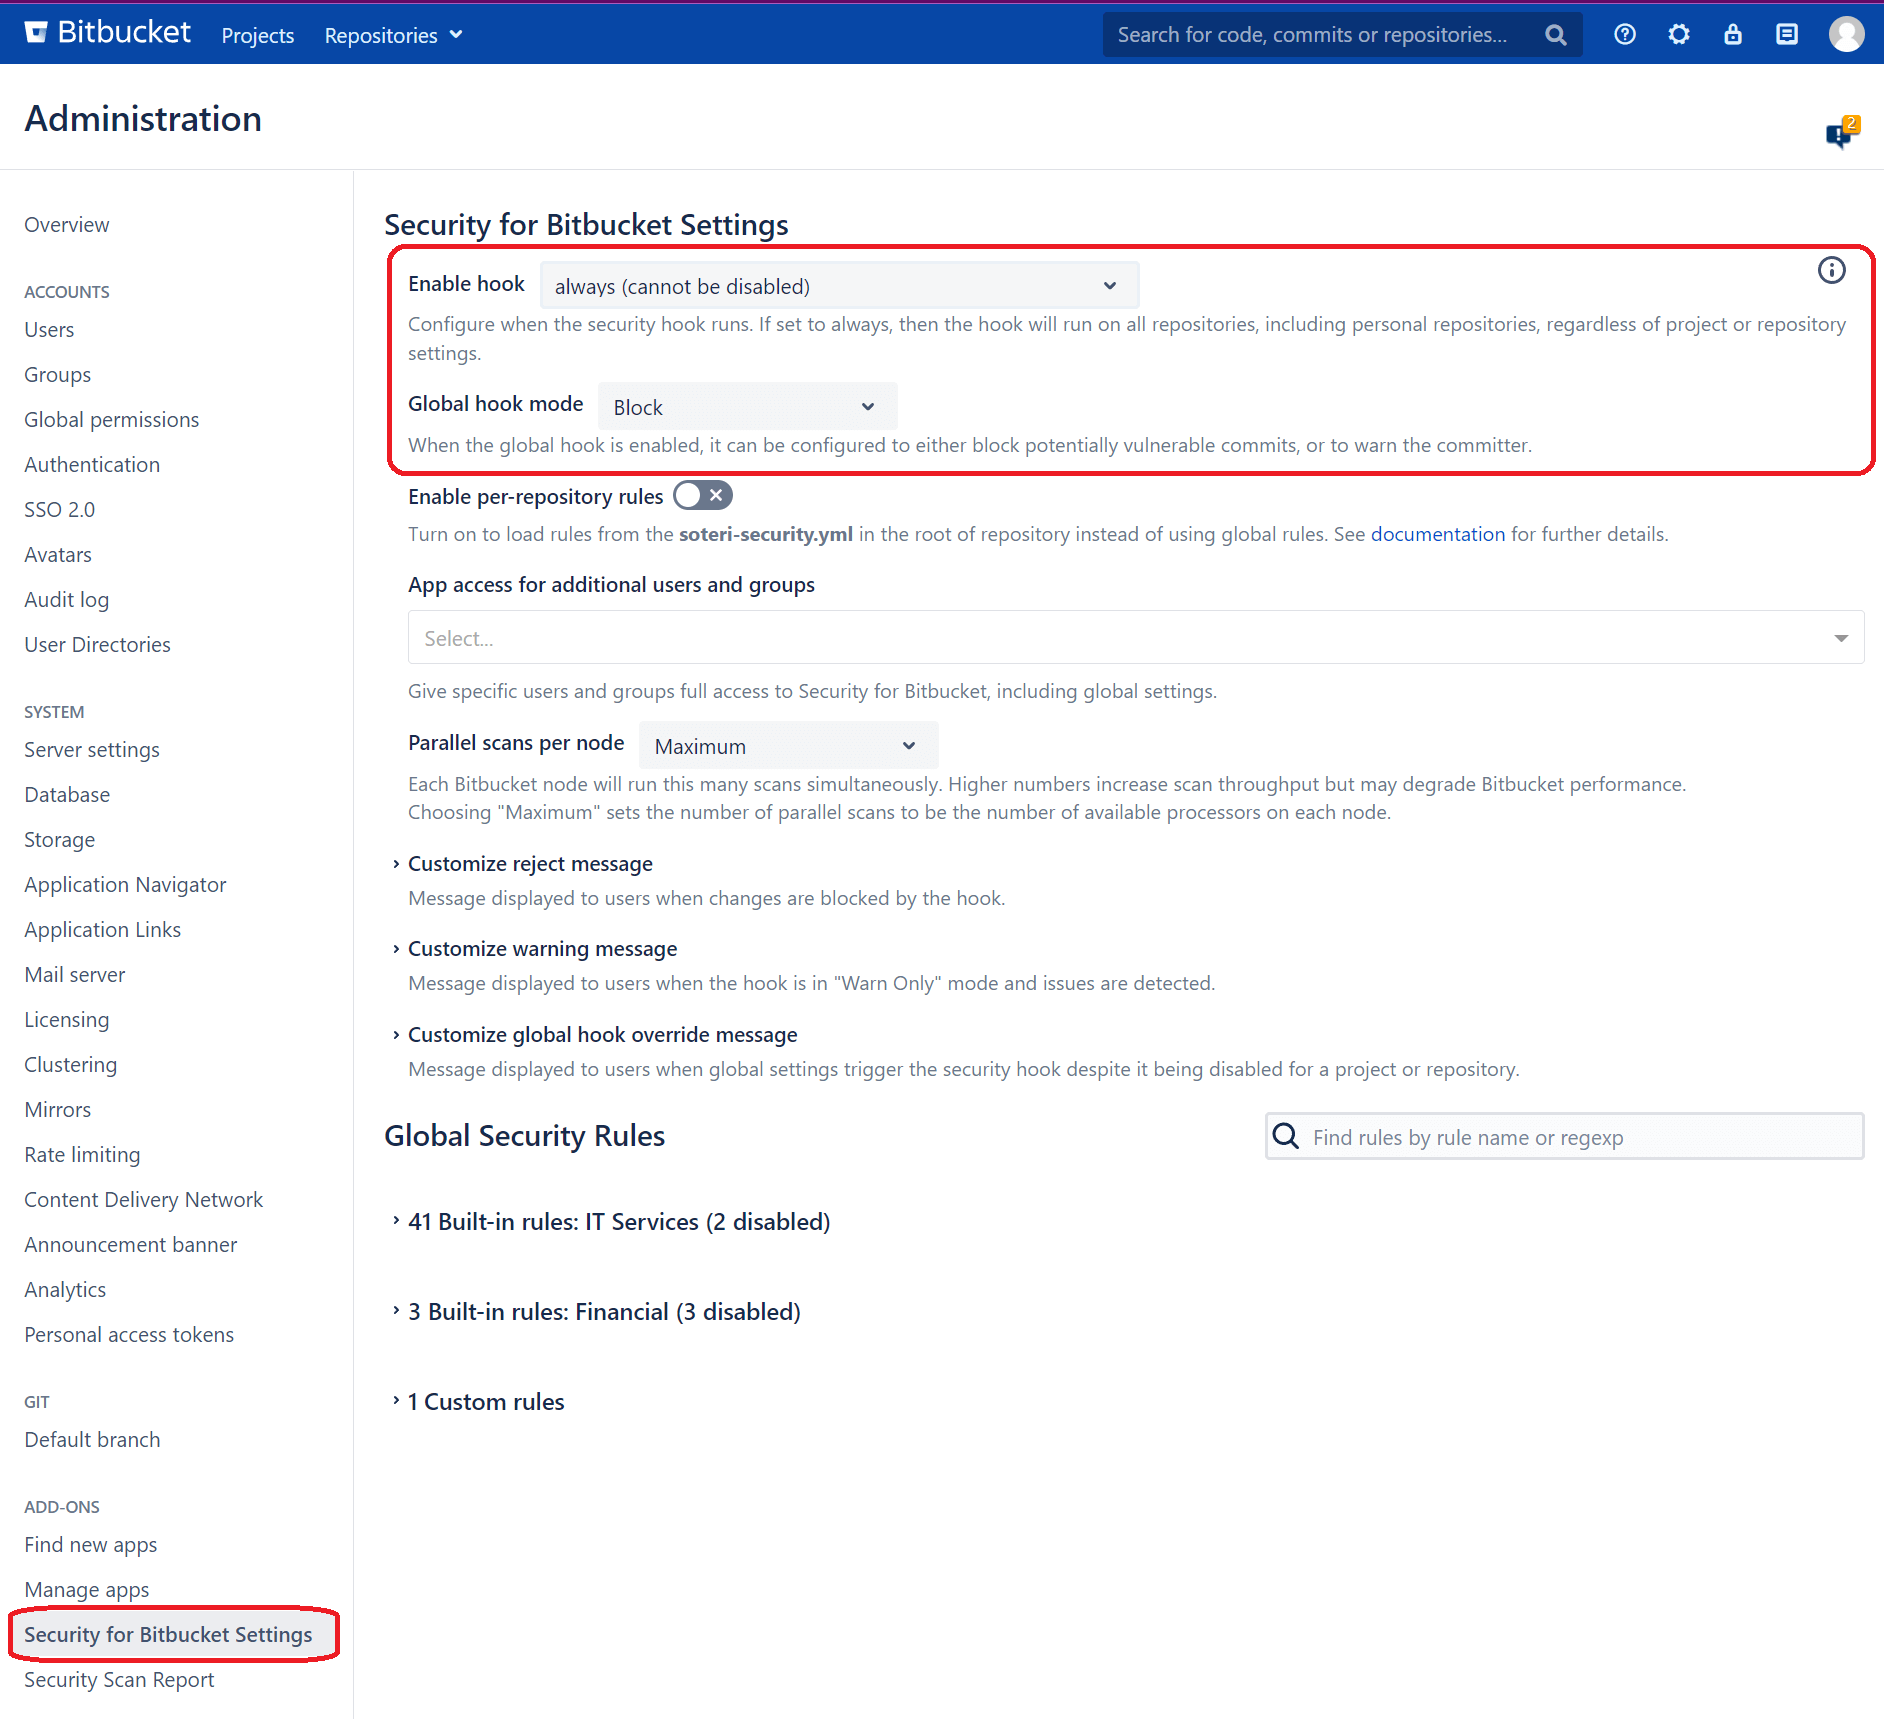Open Clustering page
The width and height of the screenshot is (1884, 1719).
(70, 1065)
